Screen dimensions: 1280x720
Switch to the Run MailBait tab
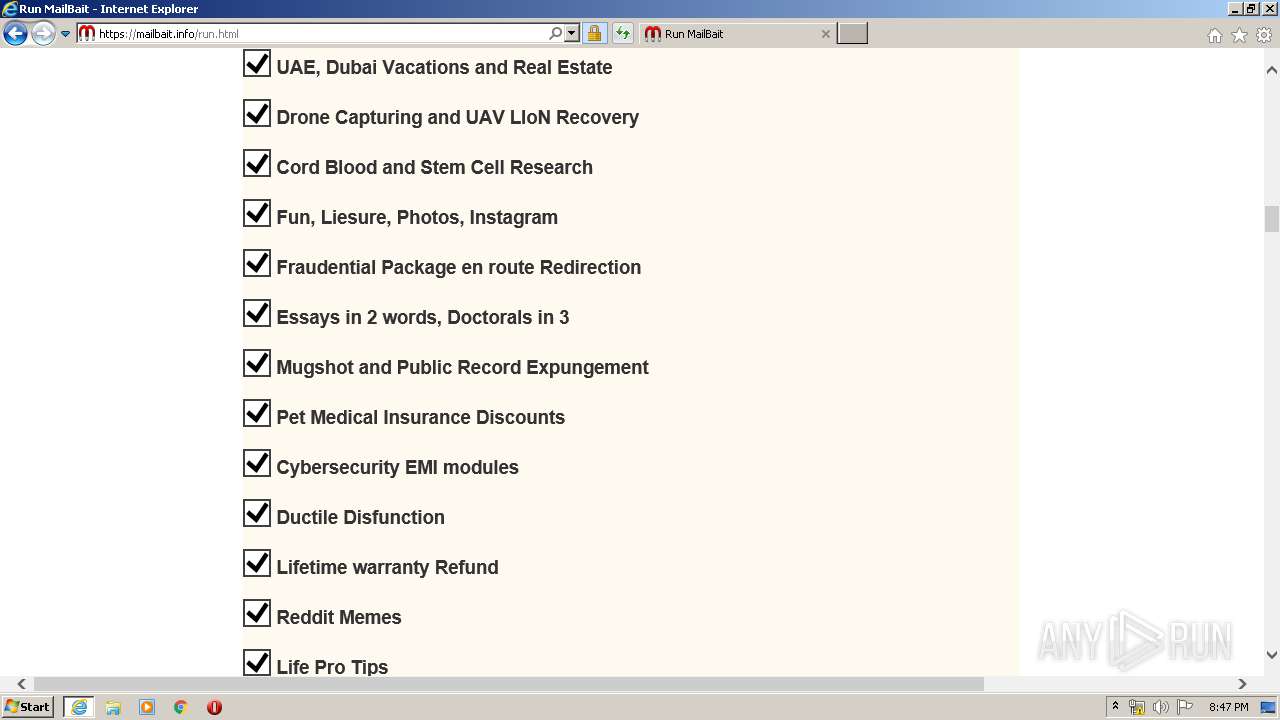[x=735, y=34]
